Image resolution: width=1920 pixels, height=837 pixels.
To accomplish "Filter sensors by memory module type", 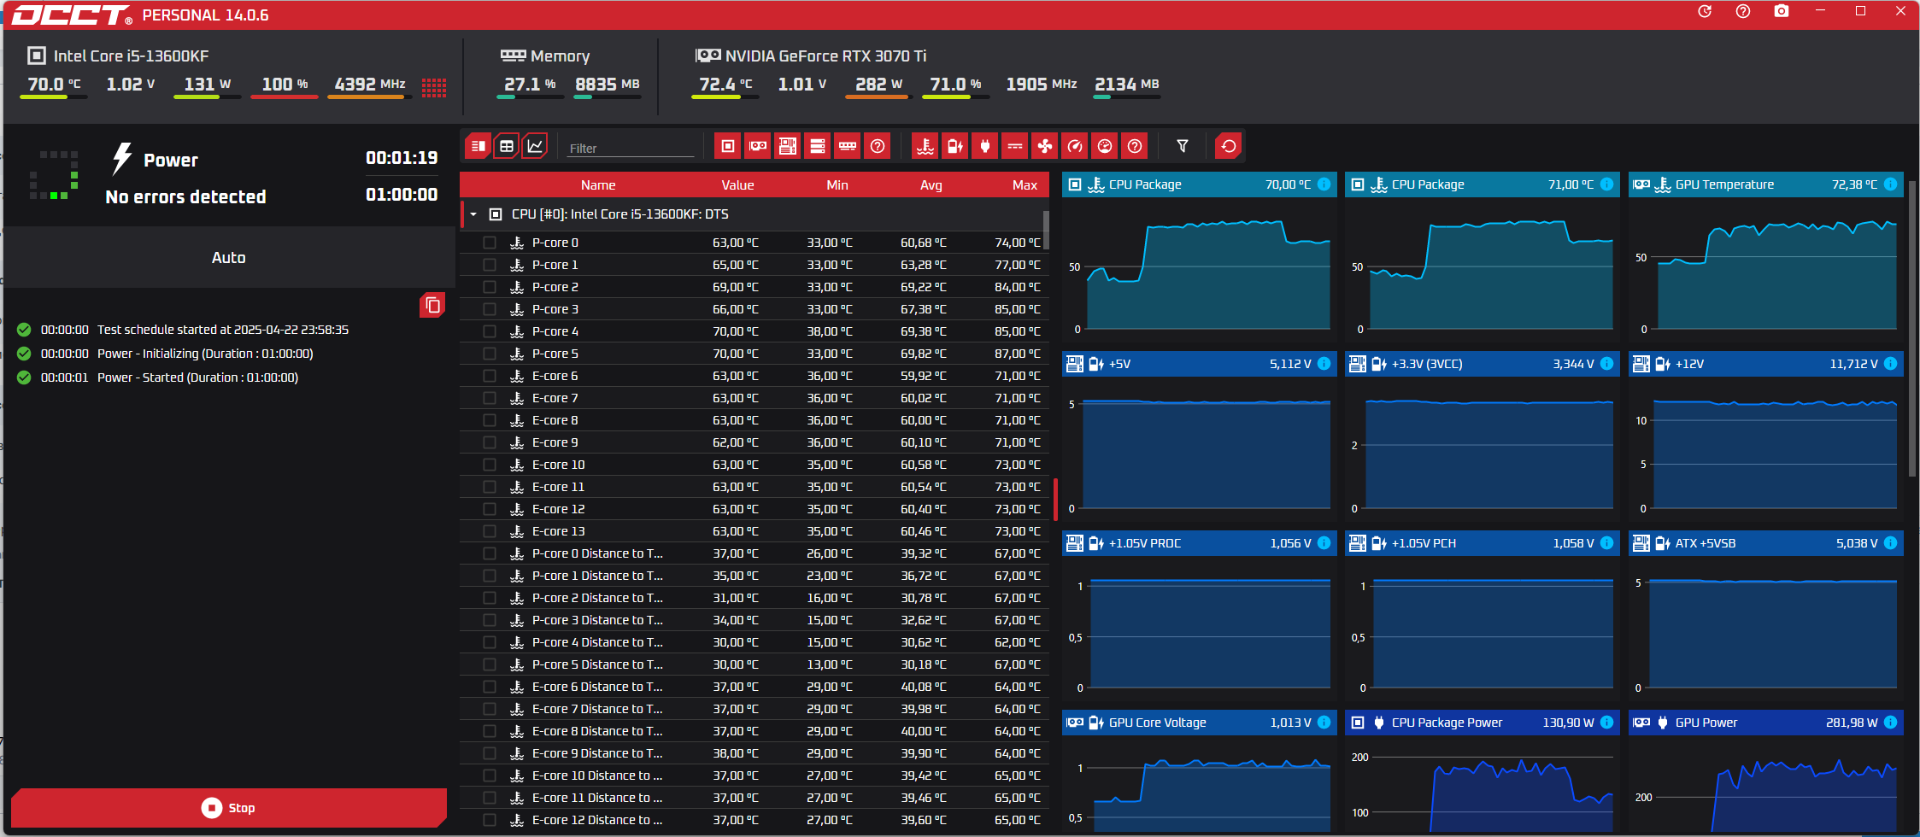I will [x=848, y=147].
